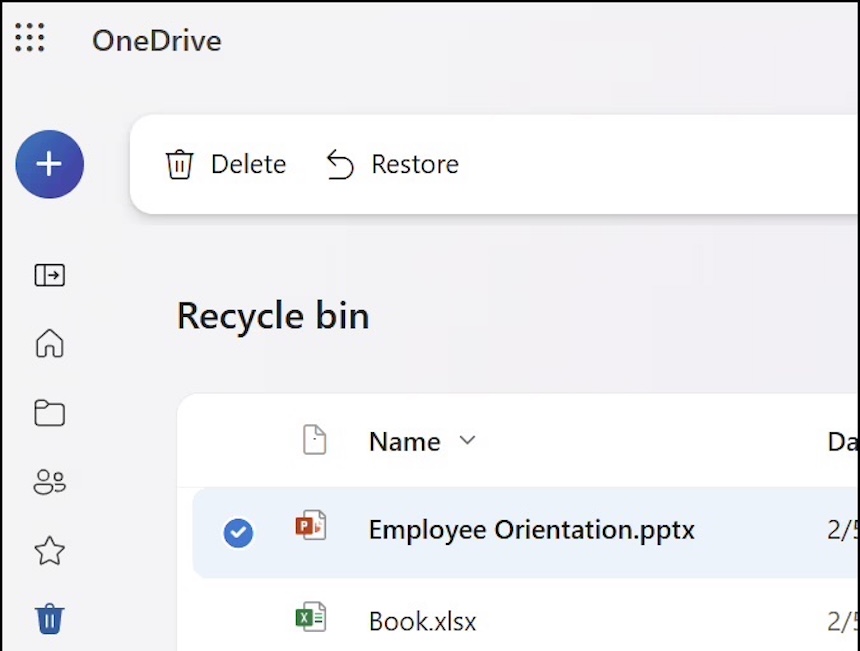Open the Name column dropdown chevron

[467, 441]
